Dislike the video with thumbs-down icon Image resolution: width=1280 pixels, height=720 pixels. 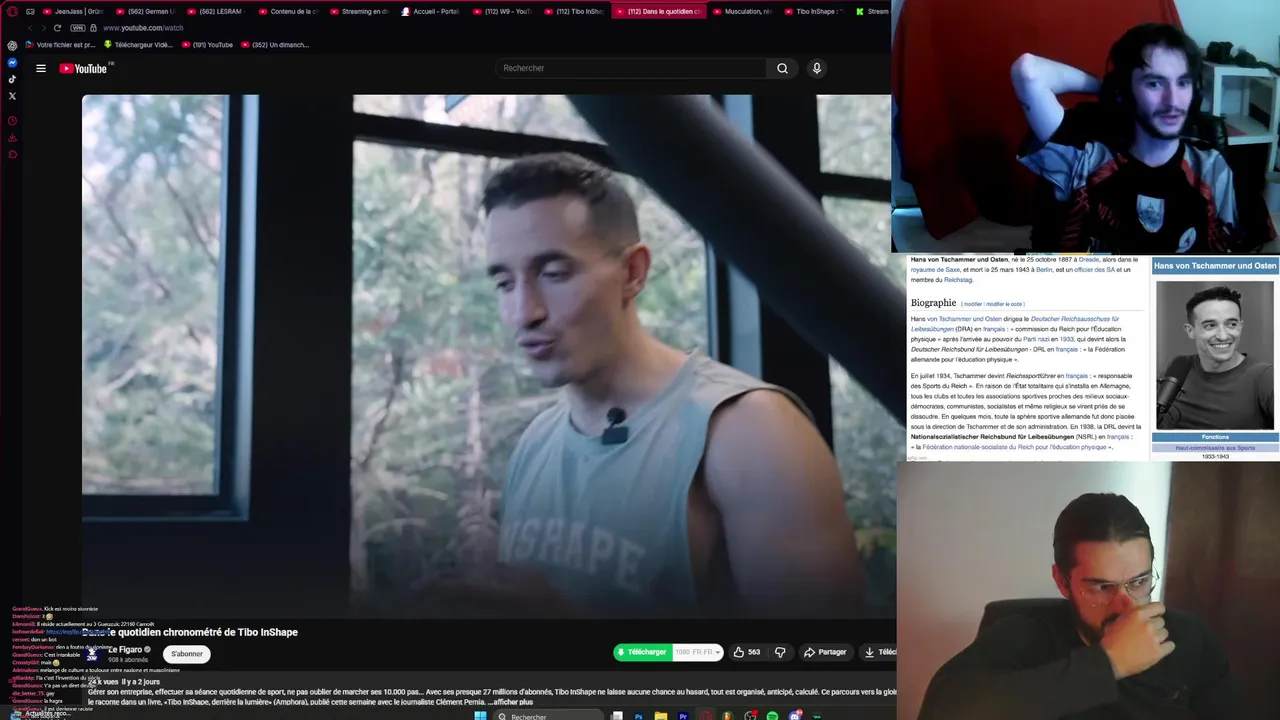(780, 652)
